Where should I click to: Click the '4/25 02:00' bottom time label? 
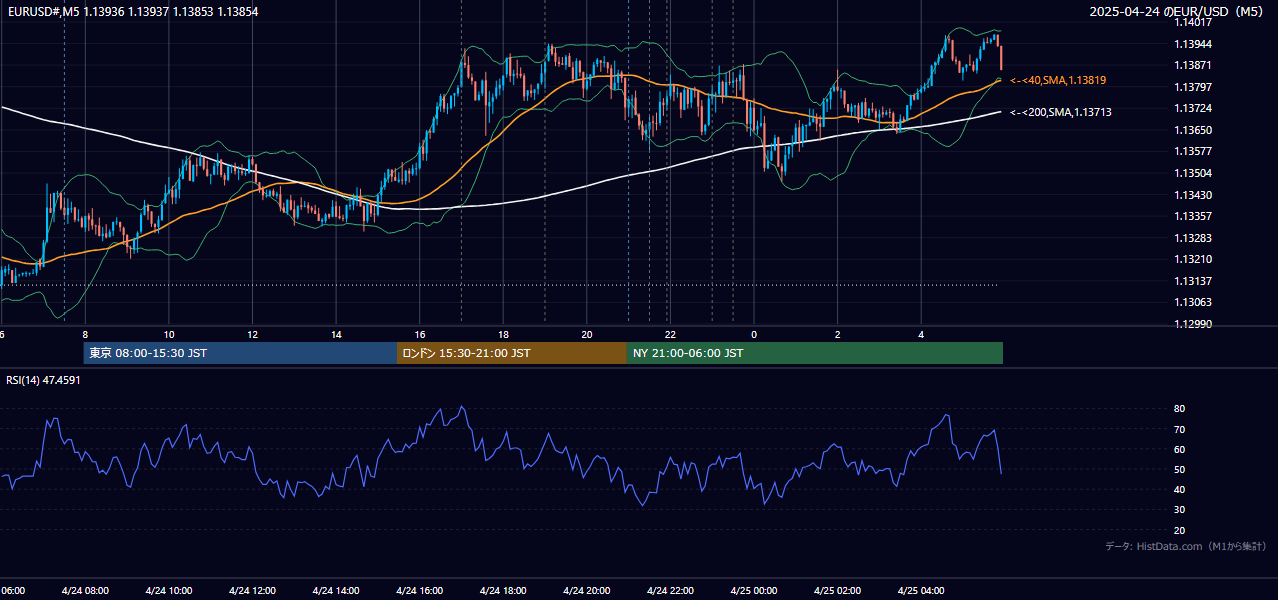point(838,591)
